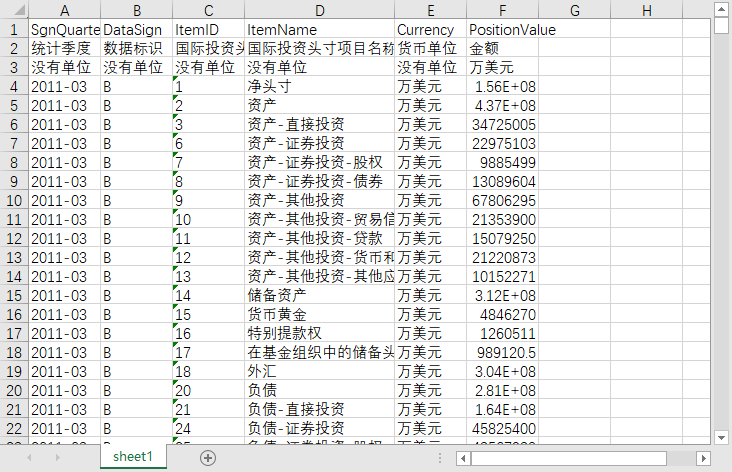
Task: Click the tab bar split handle dots
Action: click(440, 458)
